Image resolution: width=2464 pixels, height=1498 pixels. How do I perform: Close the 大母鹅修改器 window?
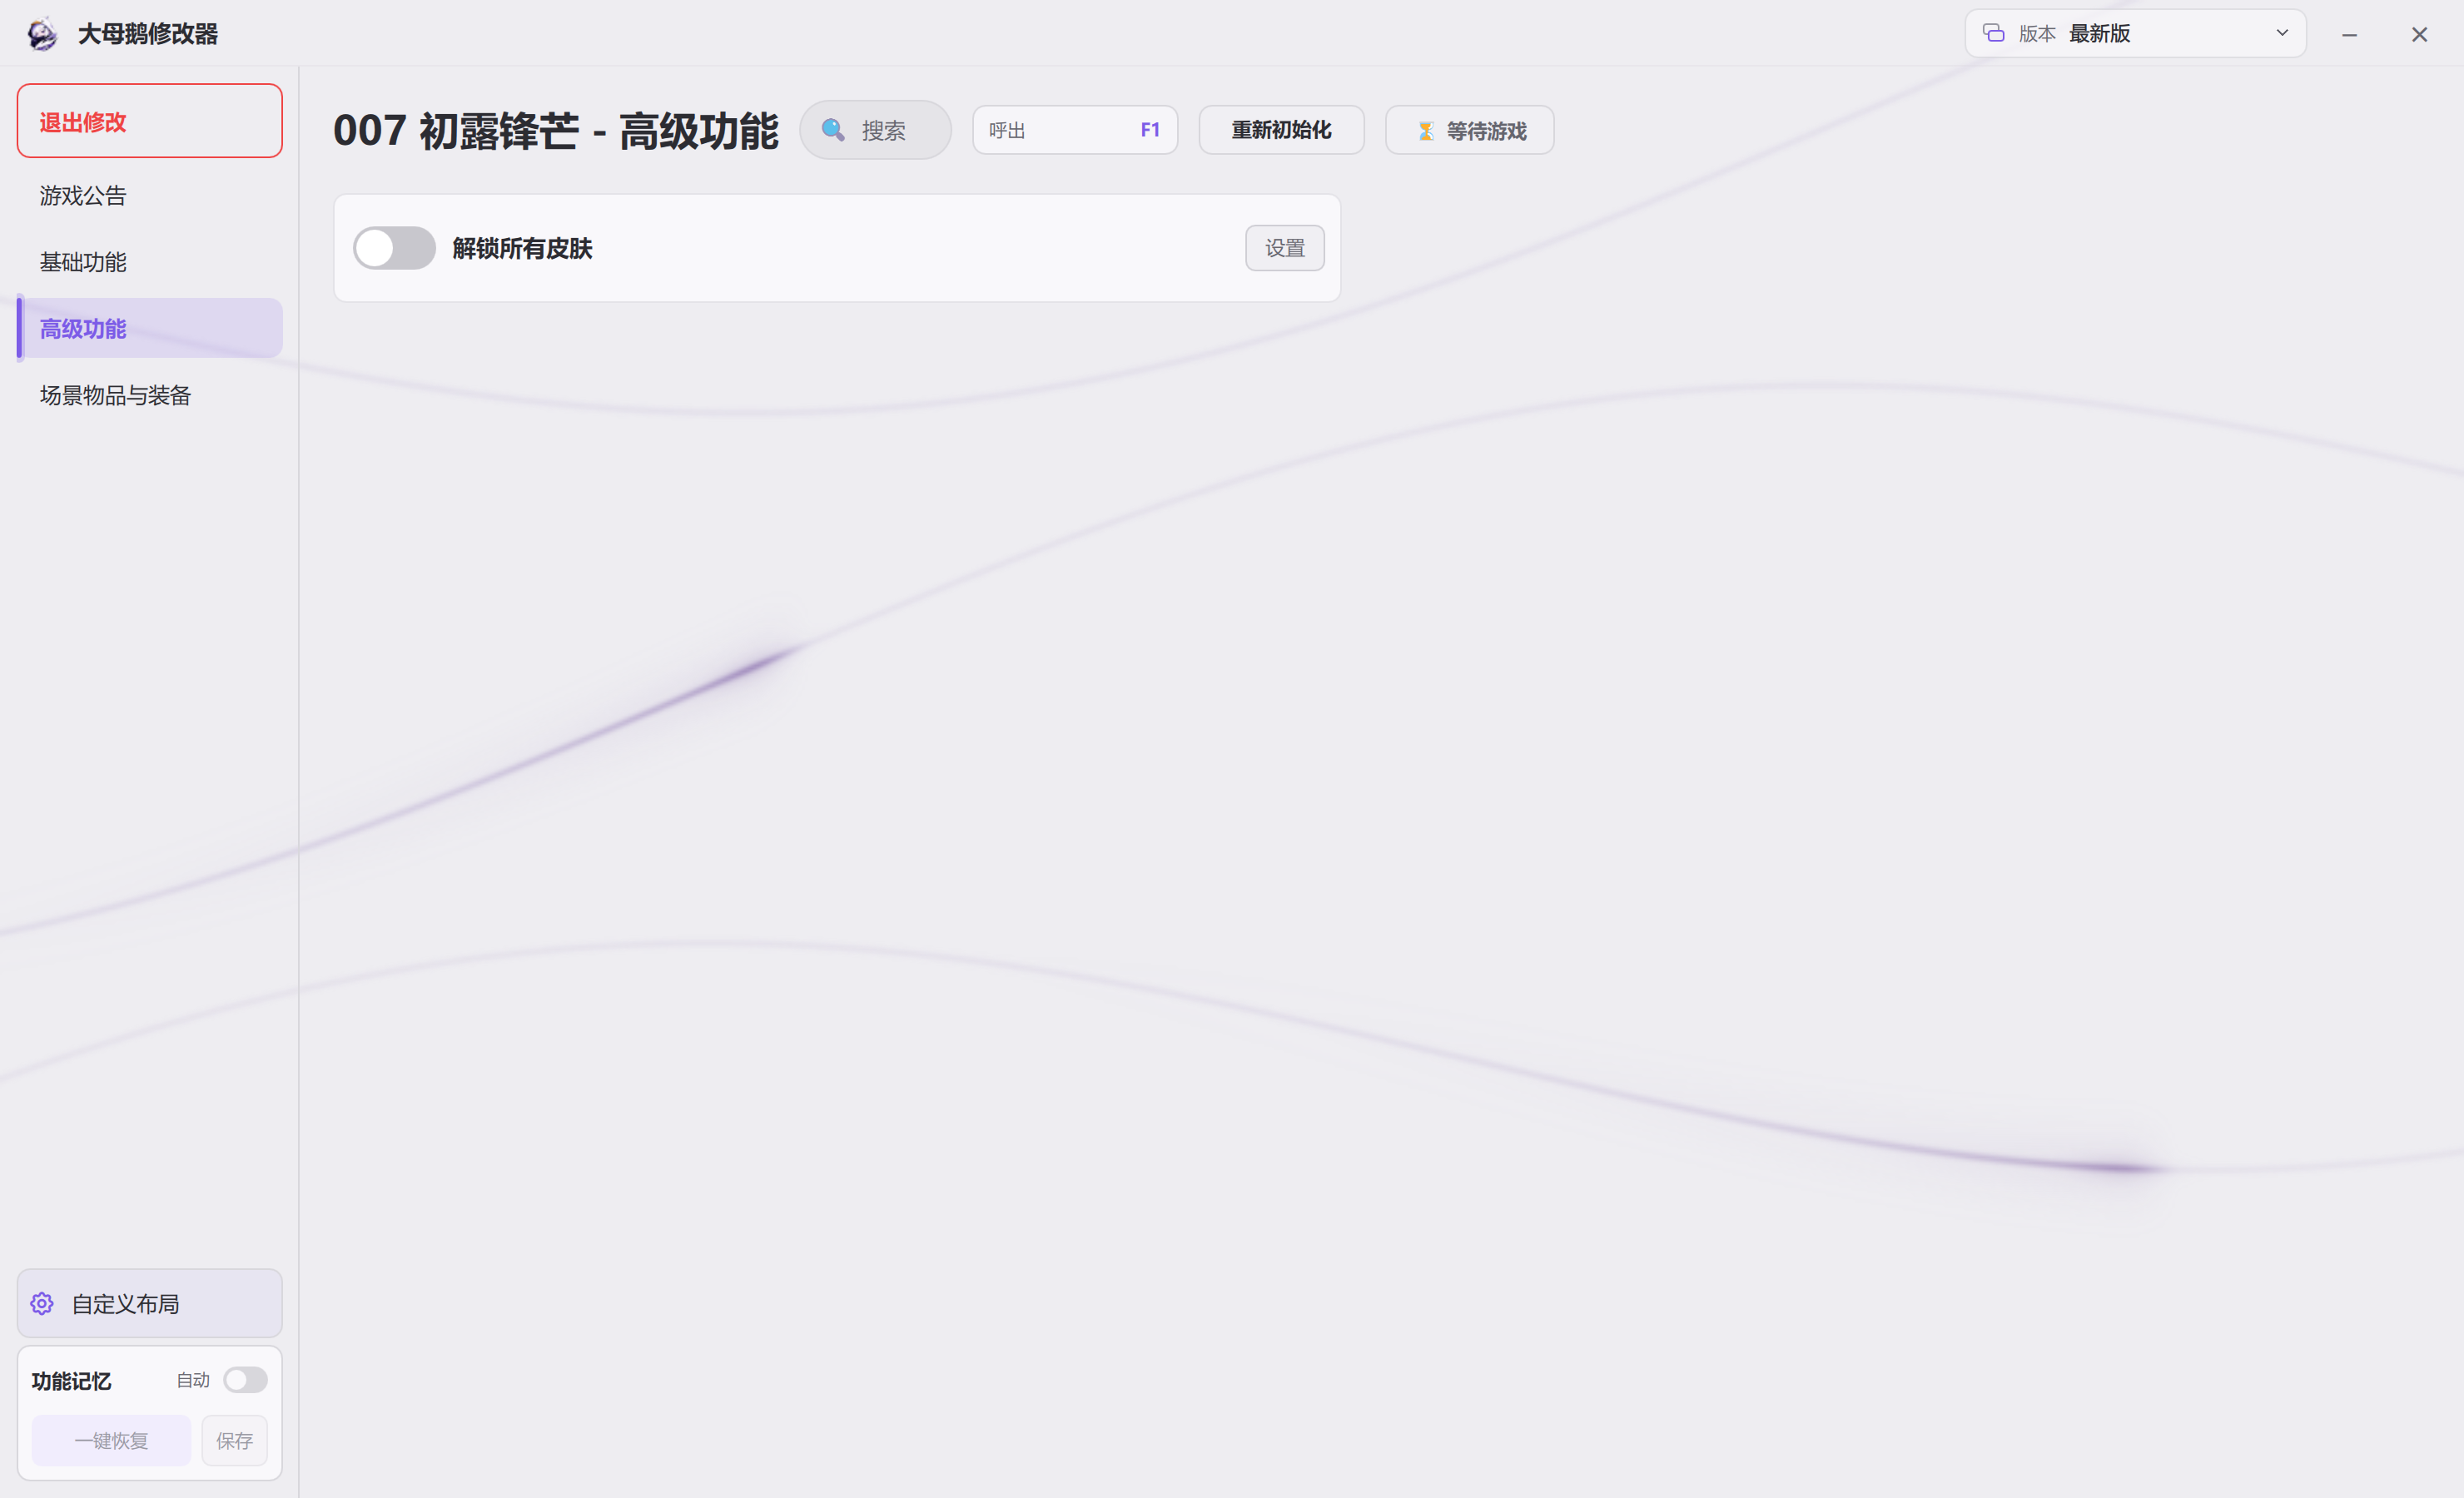[2419, 34]
